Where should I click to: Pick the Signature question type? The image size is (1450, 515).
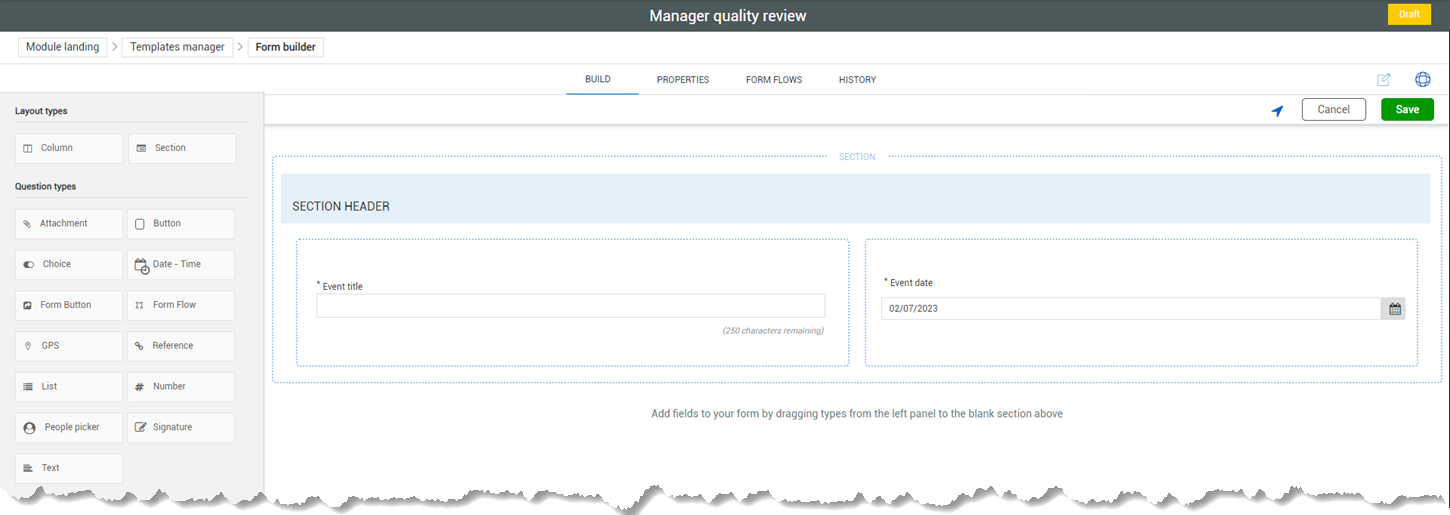181,427
